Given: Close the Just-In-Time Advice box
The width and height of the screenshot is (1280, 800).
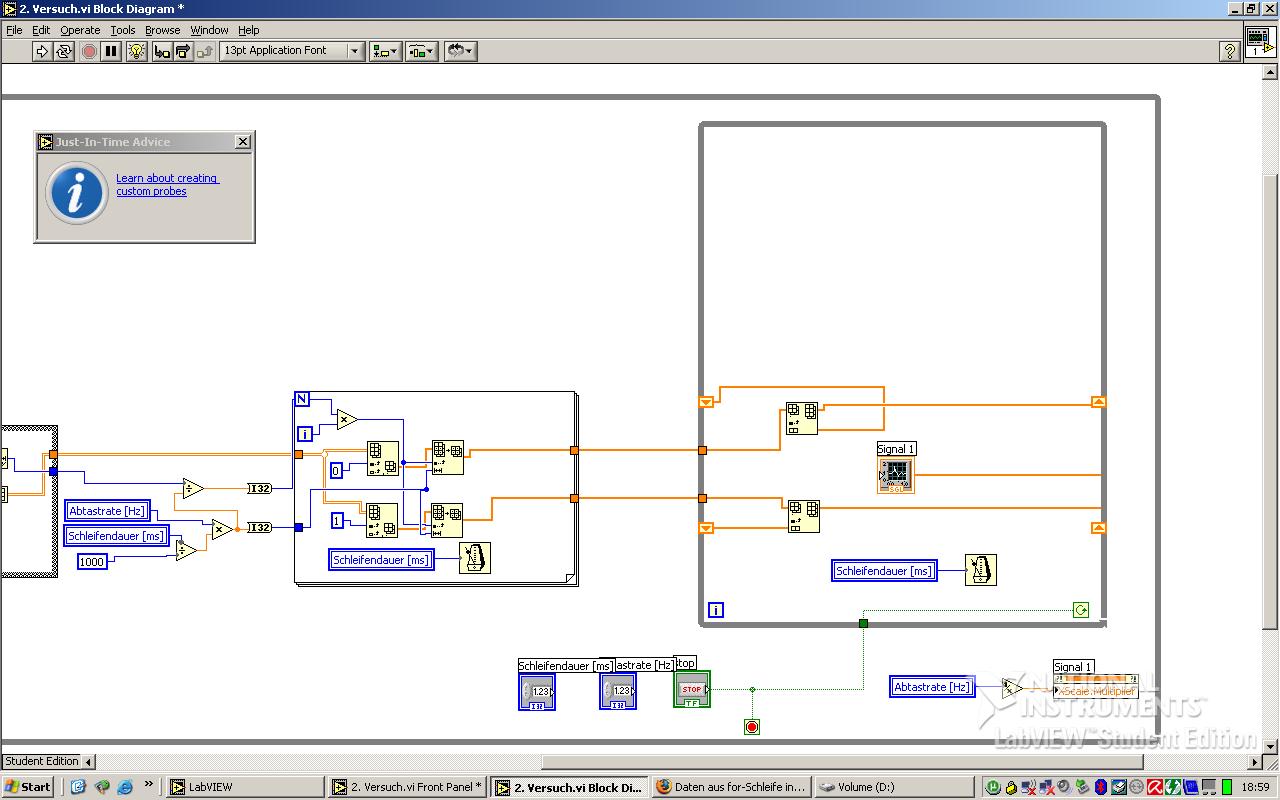Looking at the screenshot, I should click(x=242, y=142).
